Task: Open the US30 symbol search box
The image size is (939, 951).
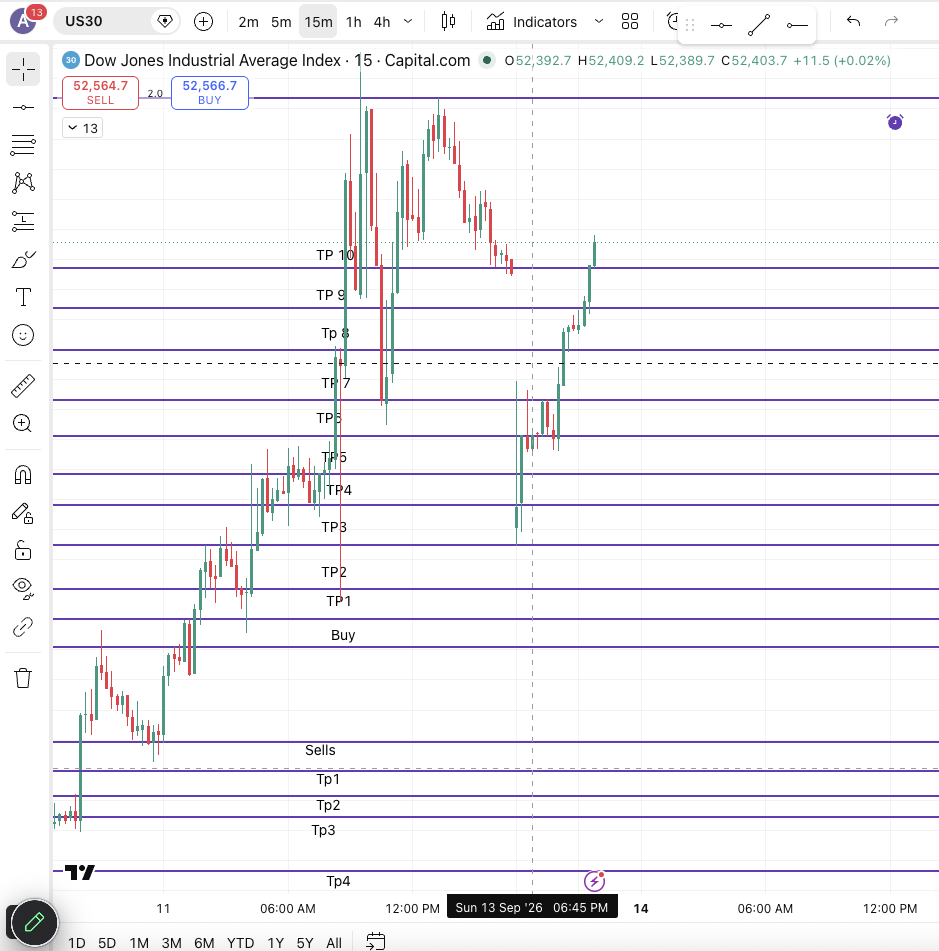Action: tap(103, 21)
